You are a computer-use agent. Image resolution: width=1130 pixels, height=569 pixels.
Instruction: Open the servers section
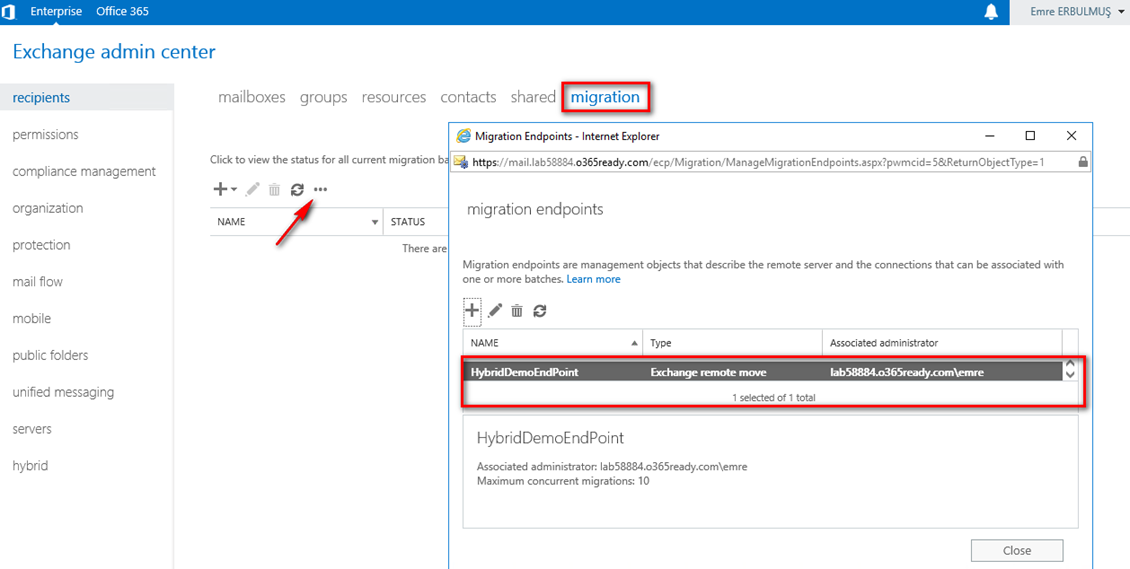(x=32, y=429)
